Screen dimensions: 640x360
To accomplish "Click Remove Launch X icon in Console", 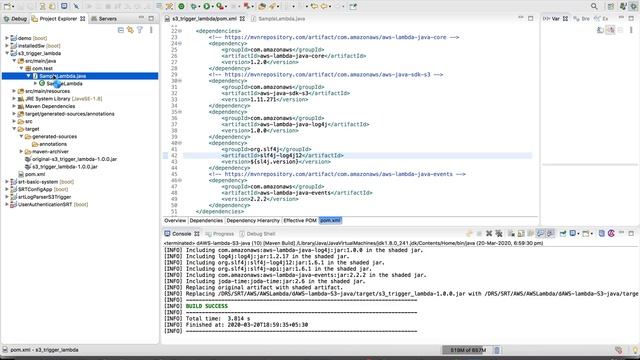I will [x=489, y=233].
